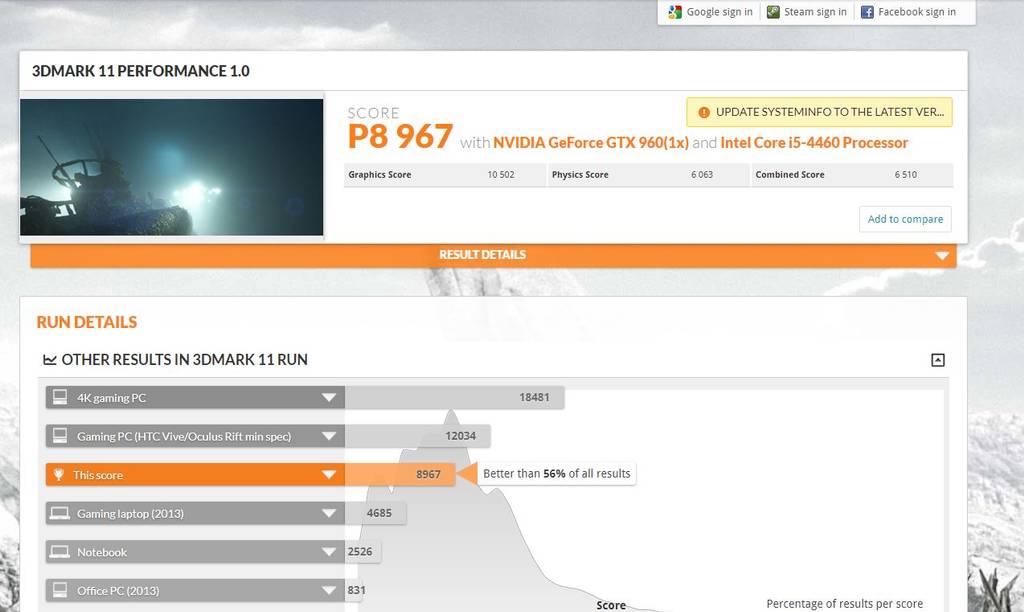Click the Gaming laptop (2013) laptop icon
Viewport: 1024px width, 612px height.
tap(59, 513)
